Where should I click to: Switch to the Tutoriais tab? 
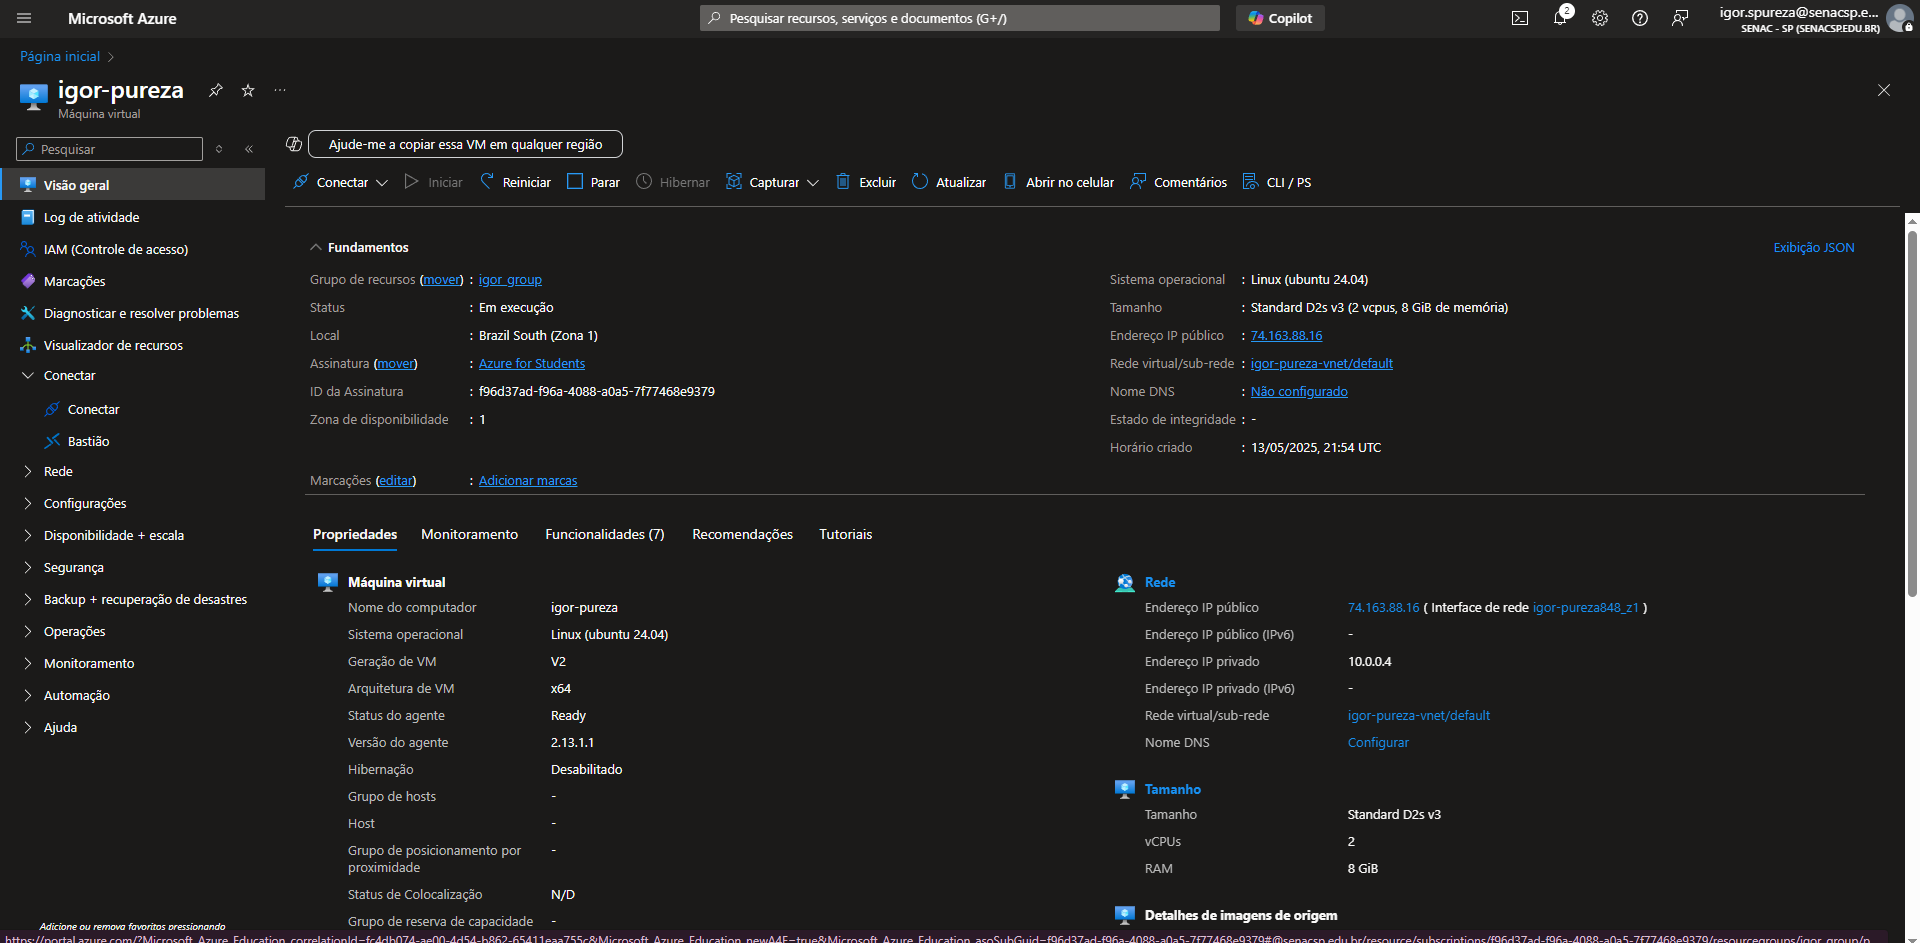point(845,534)
